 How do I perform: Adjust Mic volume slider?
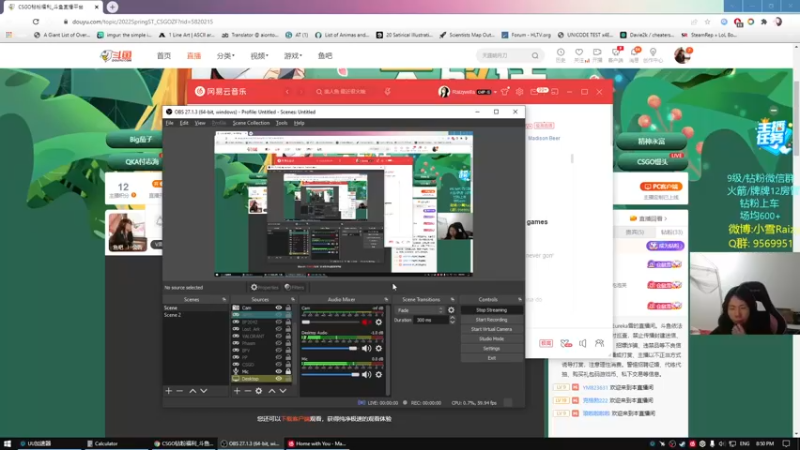click(x=330, y=374)
